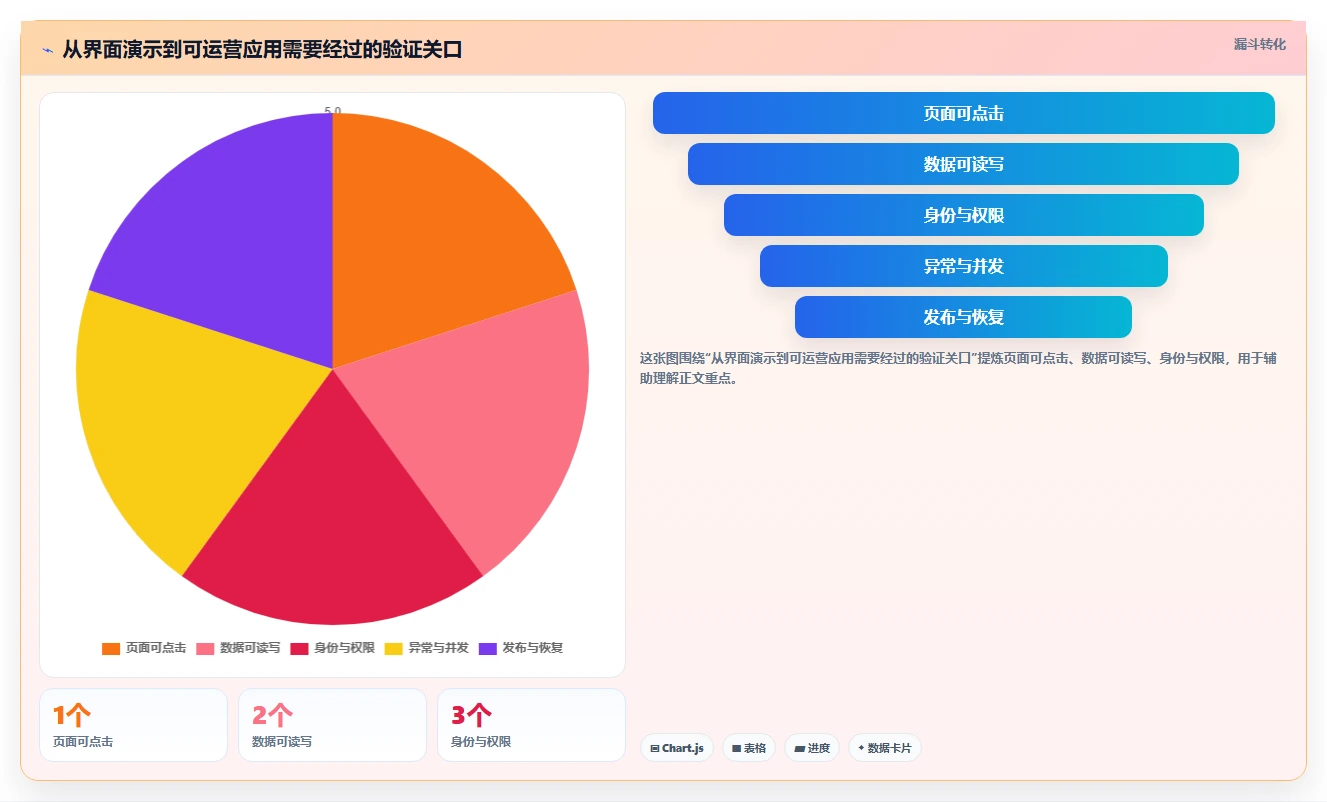This screenshot has width=1327, height=802.
Task: Click the Chart.js tag chip
Action: click(677, 748)
